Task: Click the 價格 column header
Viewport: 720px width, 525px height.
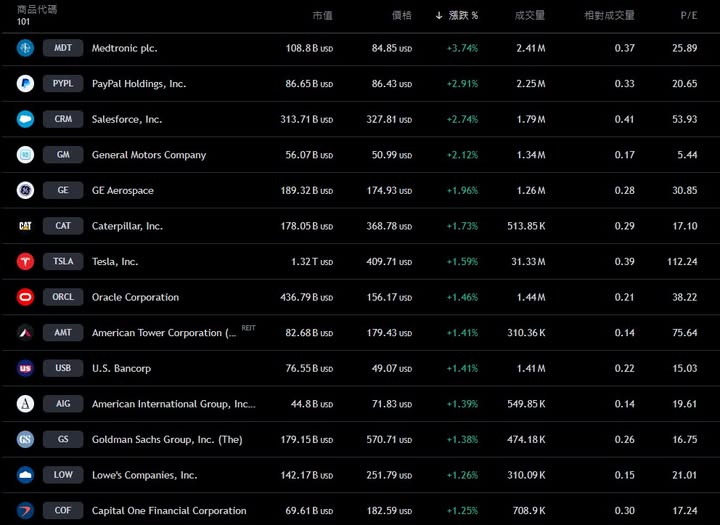Action: pos(402,16)
